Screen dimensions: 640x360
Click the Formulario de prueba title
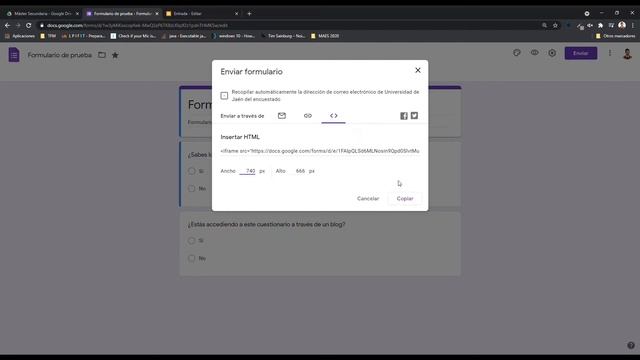pos(60,55)
